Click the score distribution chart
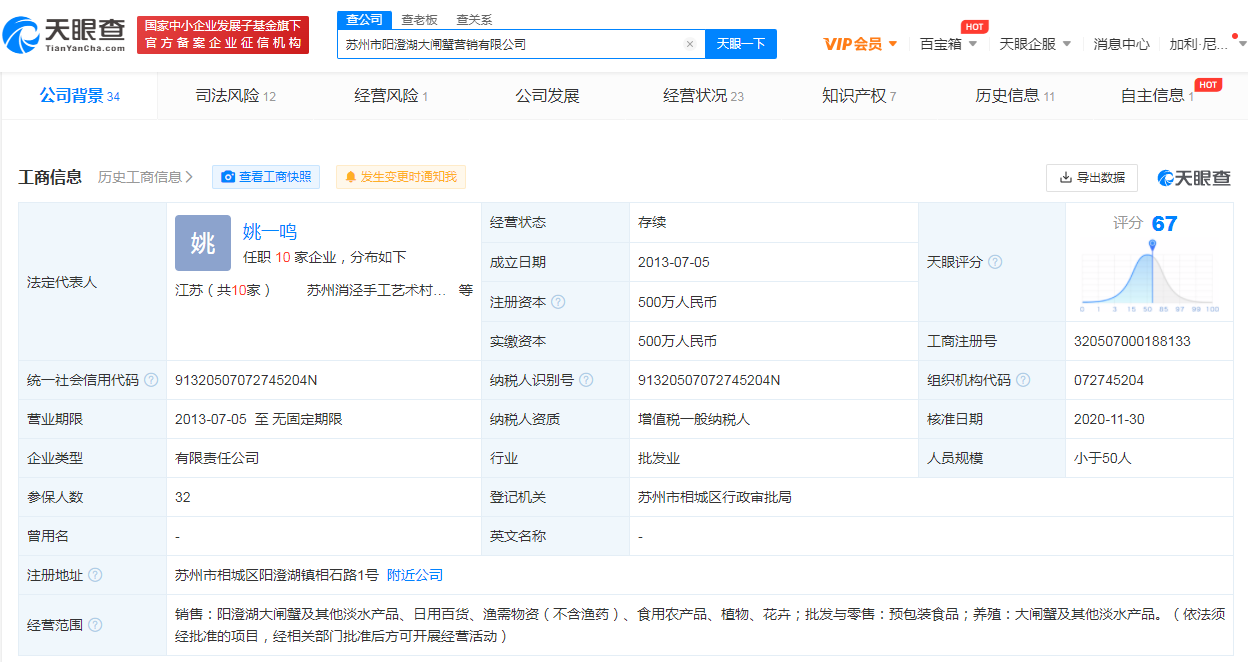This screenshot has width=1248, height=662. pyautogui.click(x=1151, y=275)
